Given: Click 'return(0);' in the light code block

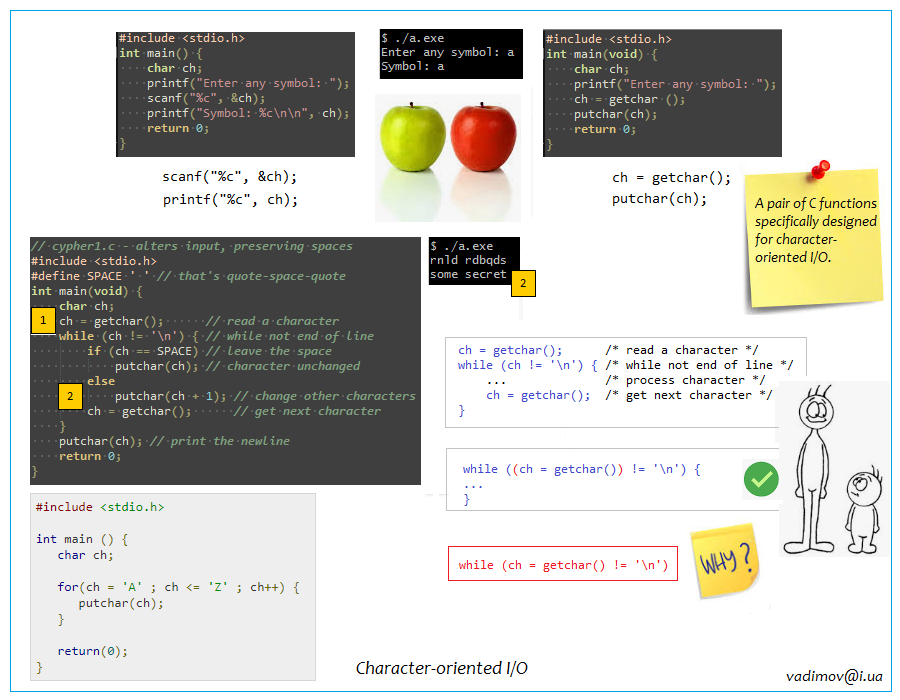Looking at the screenshot, I should (x=92, y=651).
